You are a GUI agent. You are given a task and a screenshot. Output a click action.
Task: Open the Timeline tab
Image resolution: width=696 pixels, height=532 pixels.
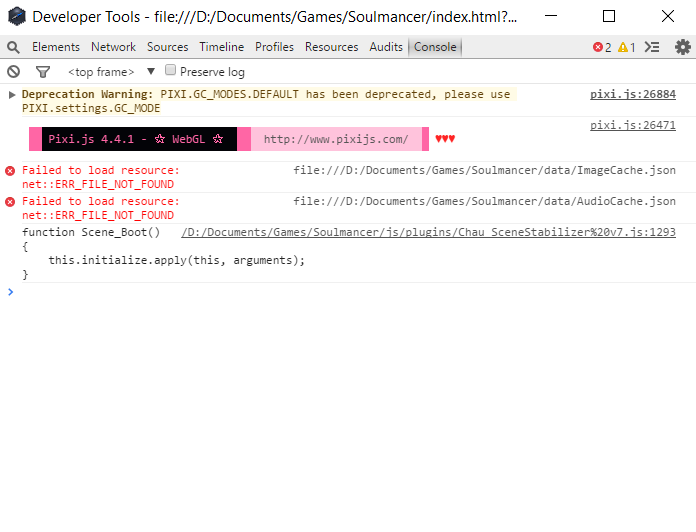(221, 47)
